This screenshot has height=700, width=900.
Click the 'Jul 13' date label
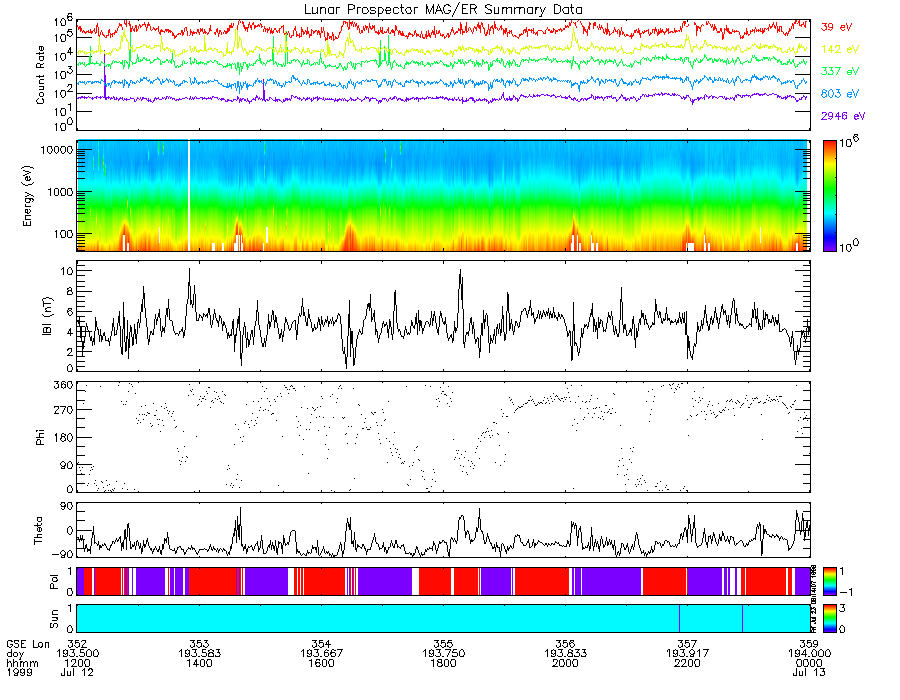click(x=809, y=672)
